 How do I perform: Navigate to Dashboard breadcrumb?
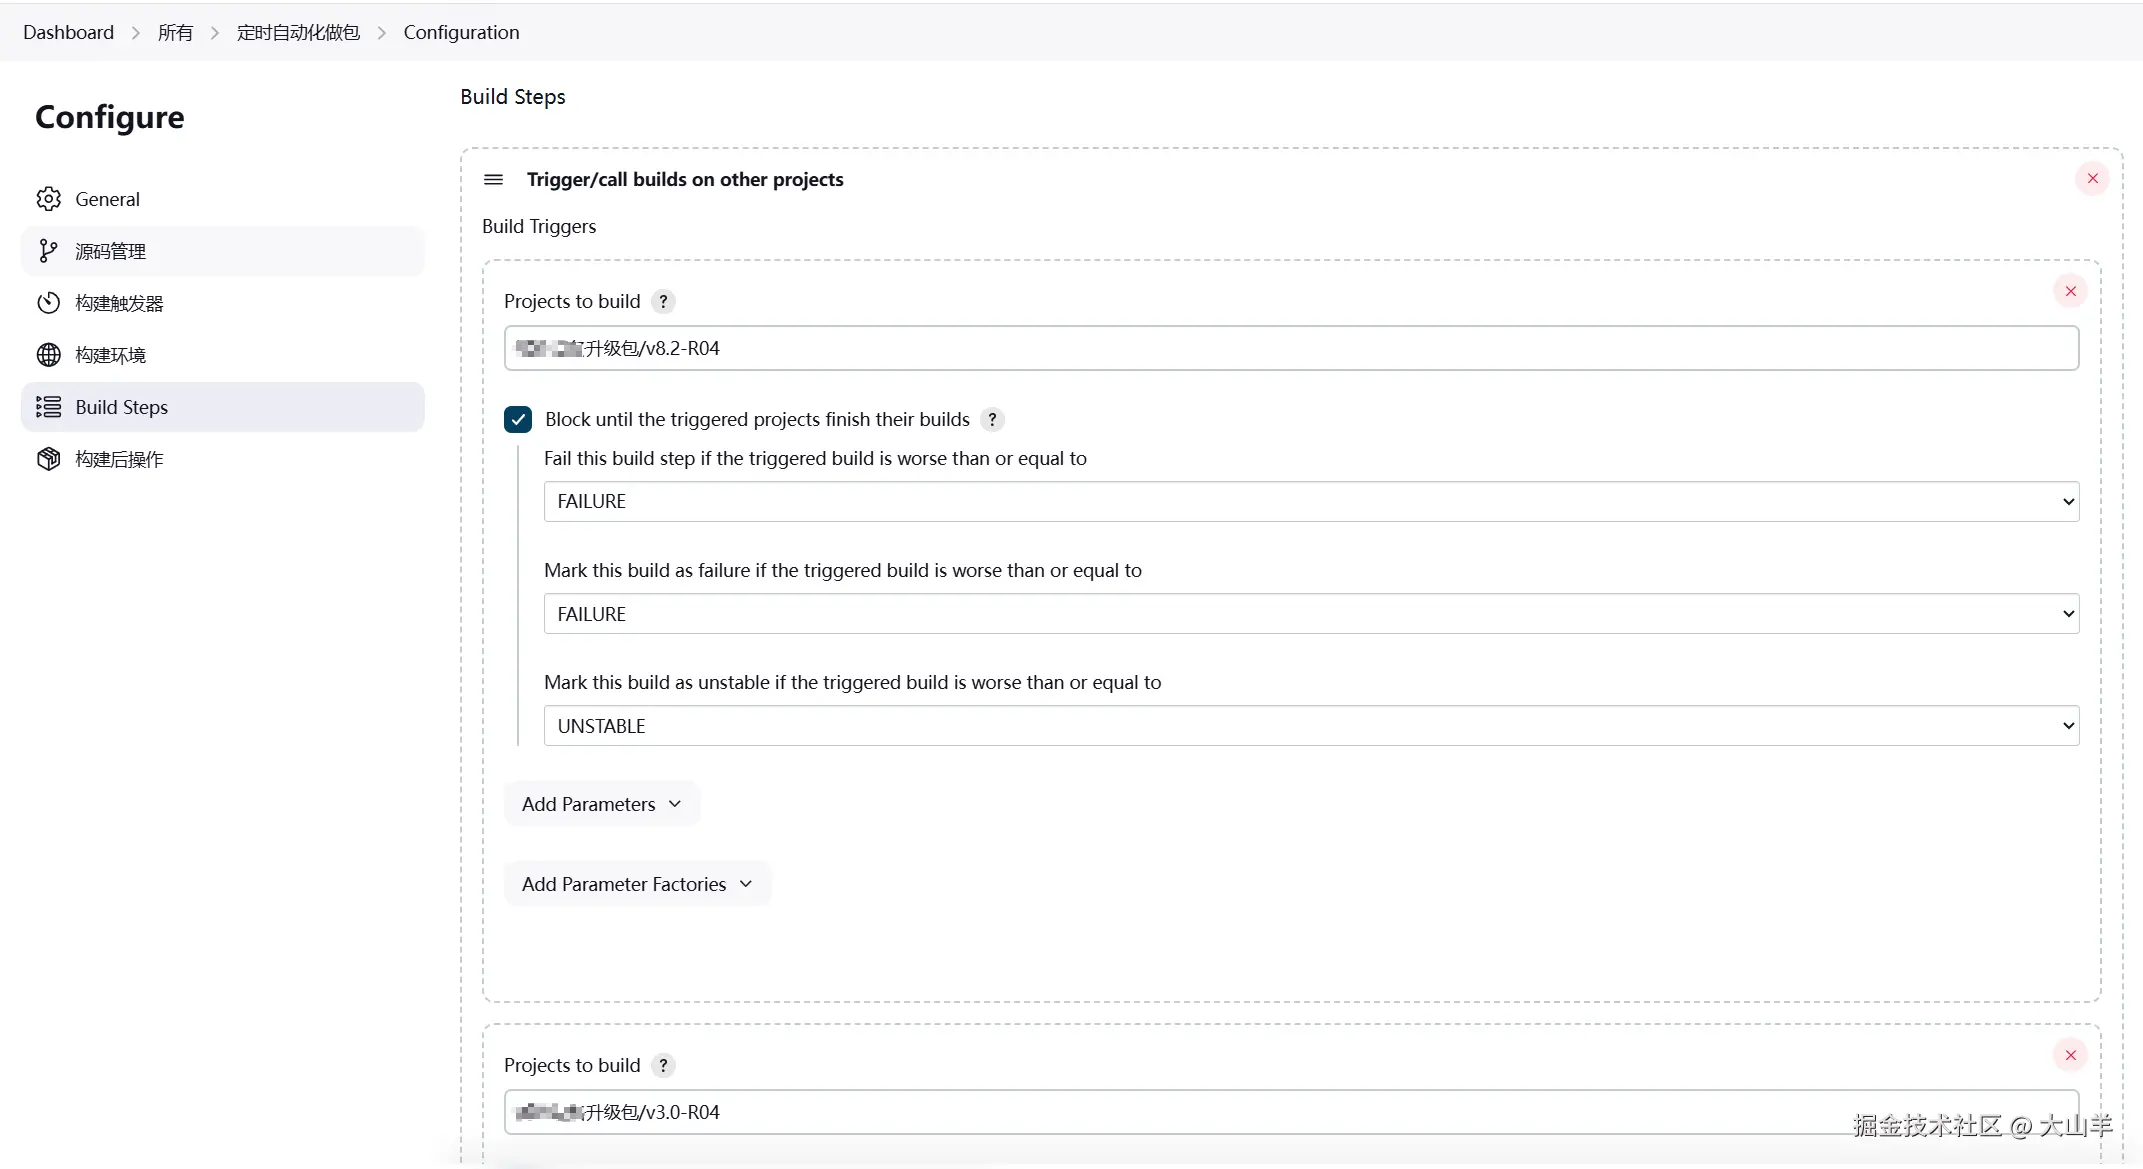click(68, 32)
